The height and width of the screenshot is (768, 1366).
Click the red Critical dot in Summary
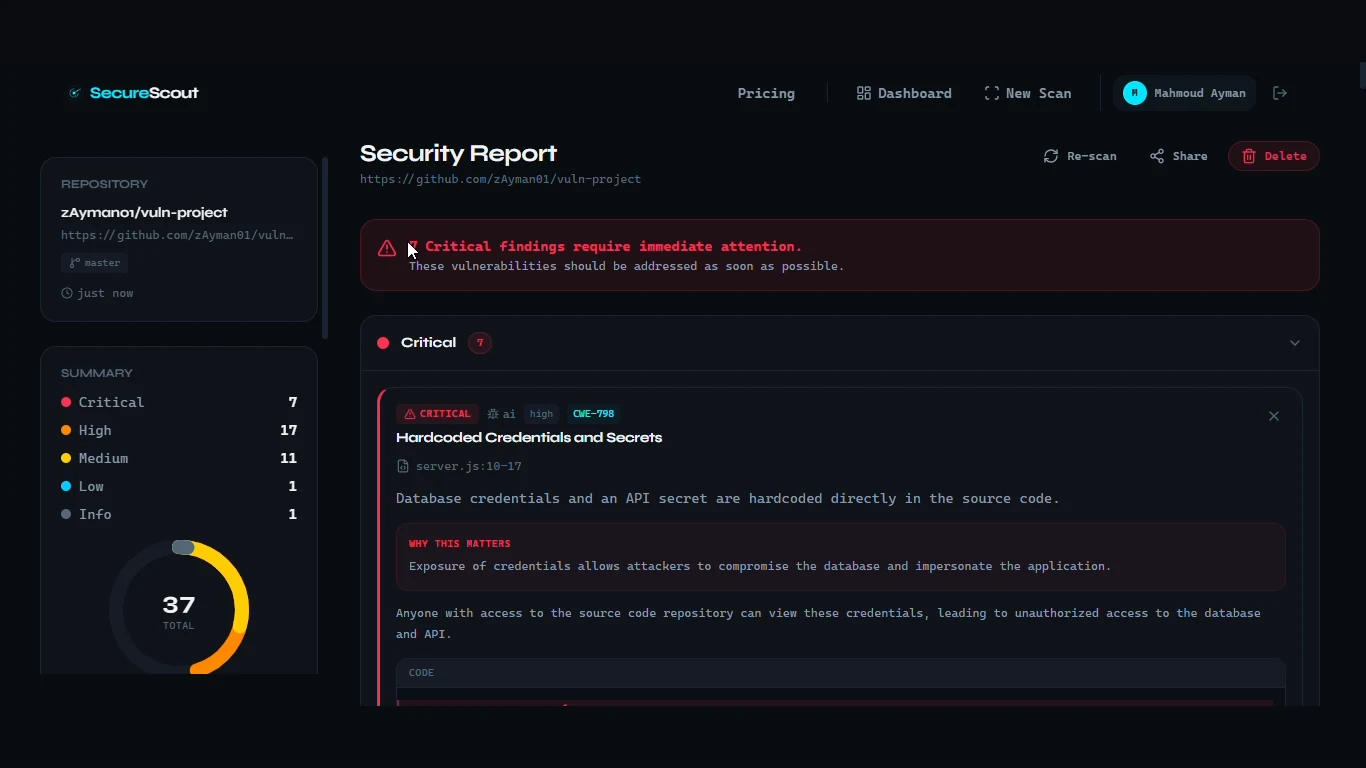click(x=66, y=402)
